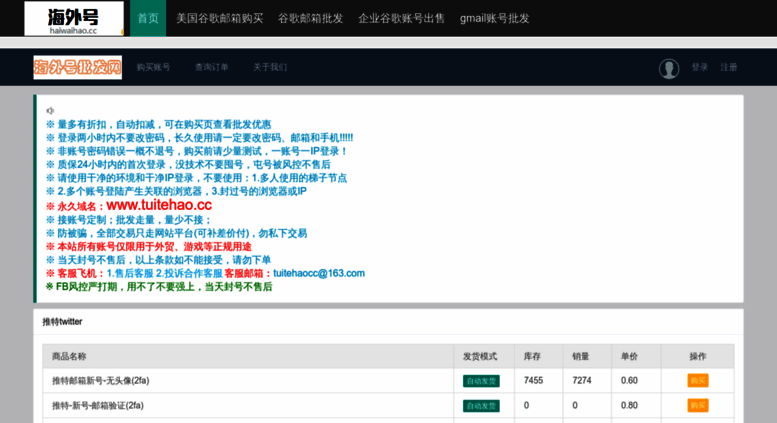
Task: Click 单价 column header
Action: click(x=629, y=356)
